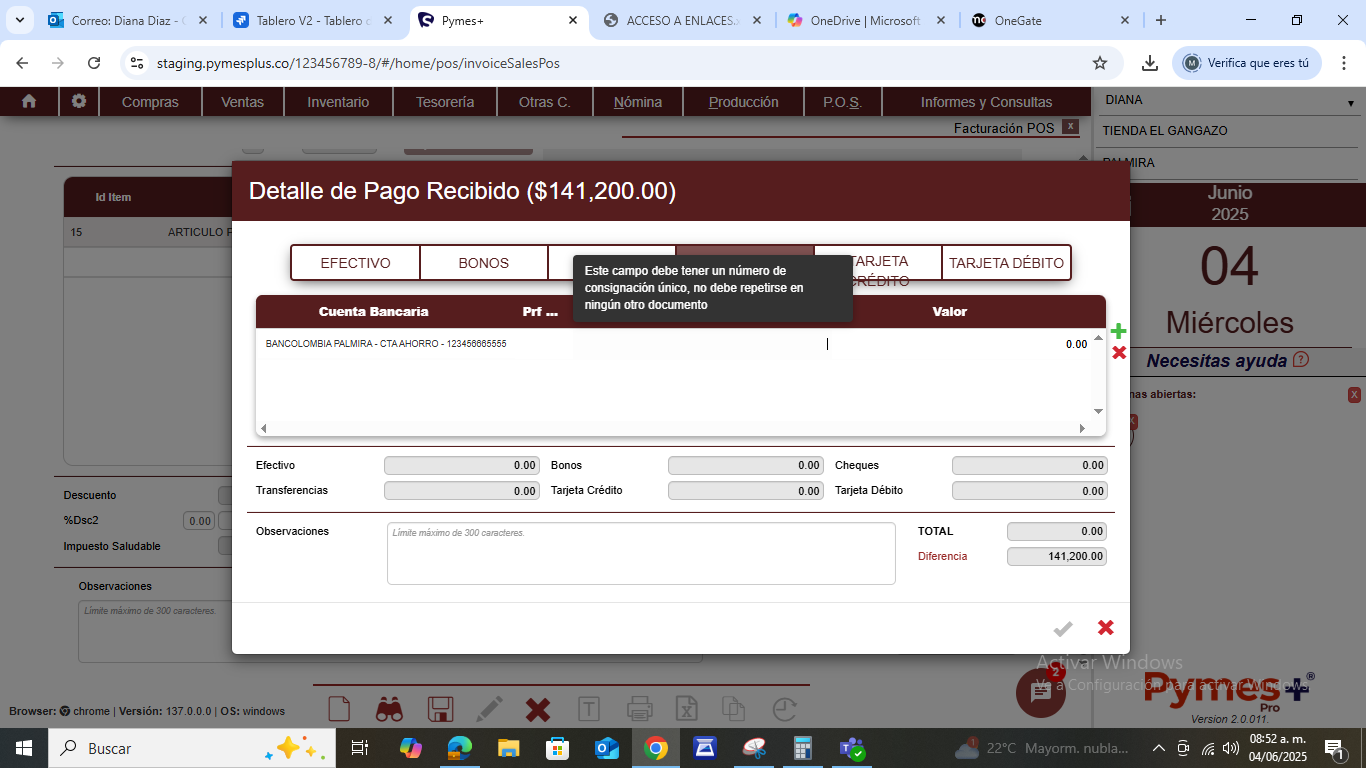Delete payment row with red X icon

coord(1119,353)
